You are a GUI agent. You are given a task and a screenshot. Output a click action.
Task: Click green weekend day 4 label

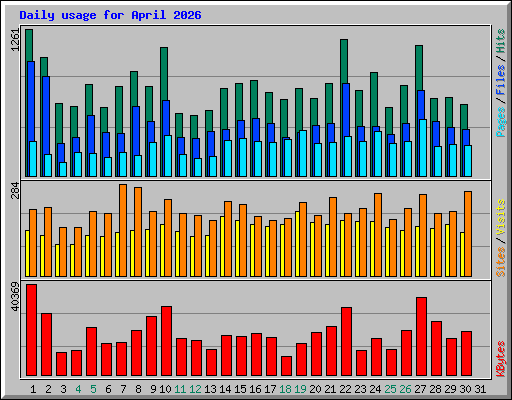[x=78, y=389]
